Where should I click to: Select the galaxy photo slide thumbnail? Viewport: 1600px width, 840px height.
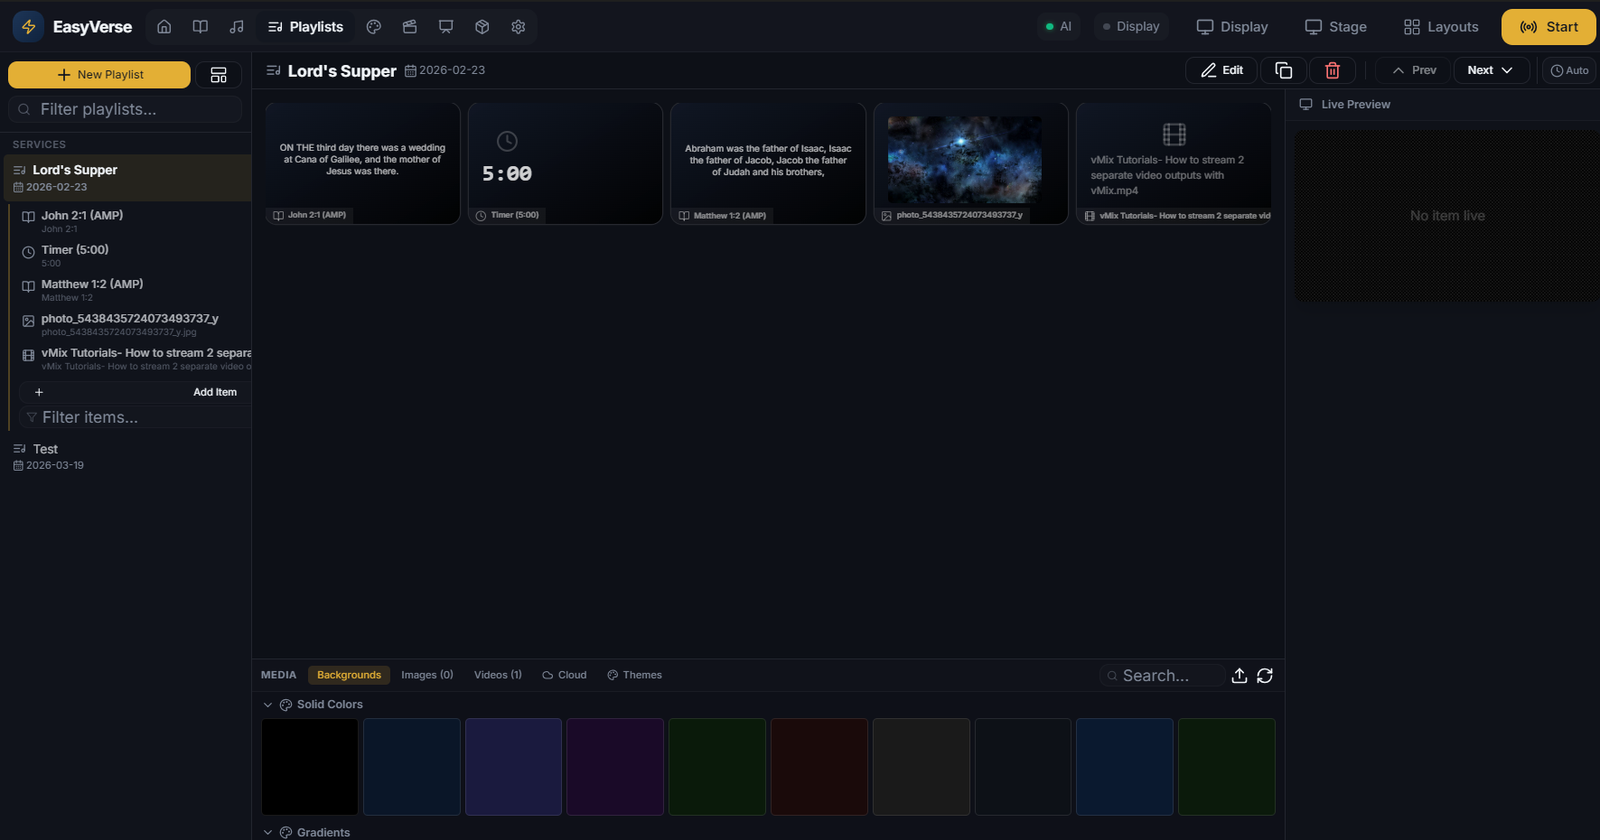click(x=971, y=163)
